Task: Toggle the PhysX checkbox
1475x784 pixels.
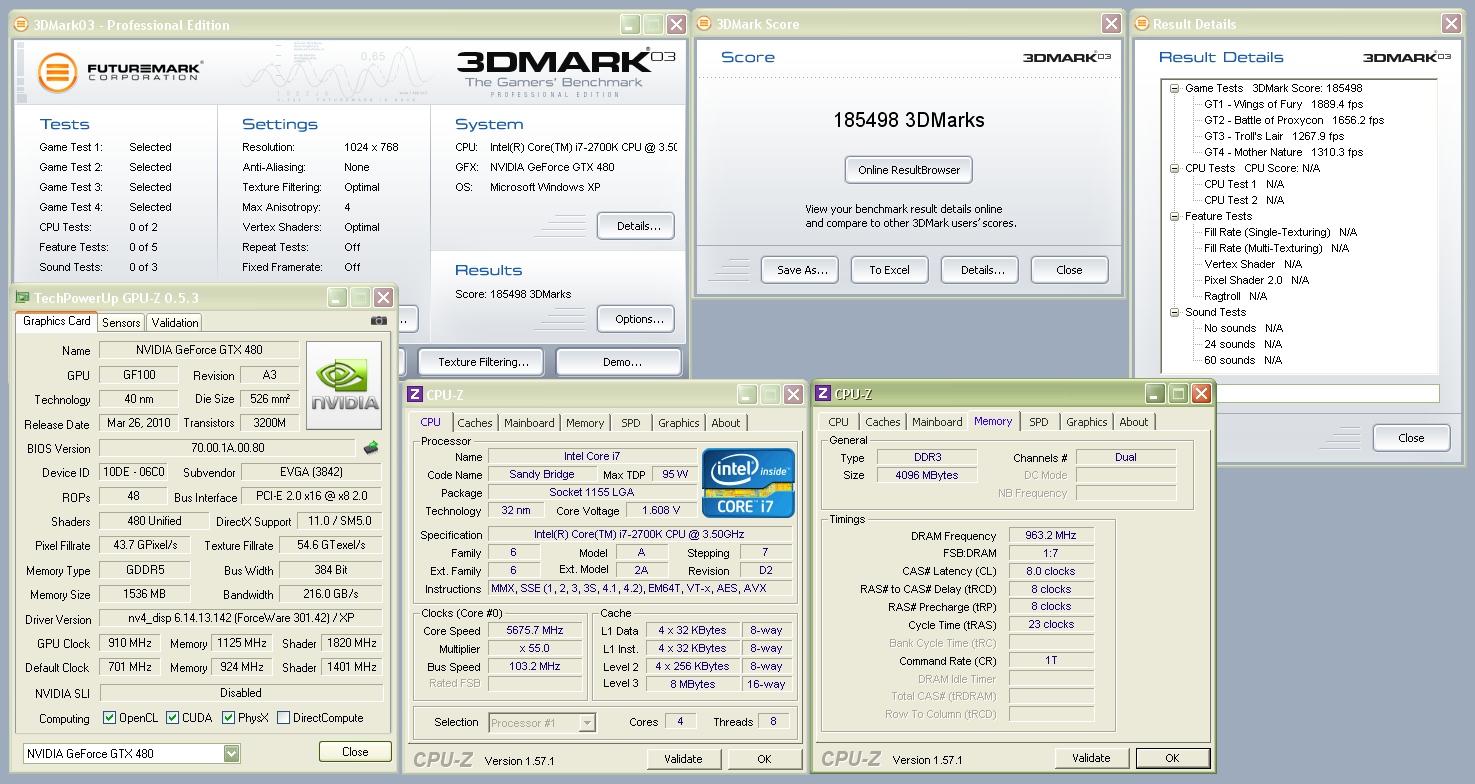Action: (x=229, y=718)
